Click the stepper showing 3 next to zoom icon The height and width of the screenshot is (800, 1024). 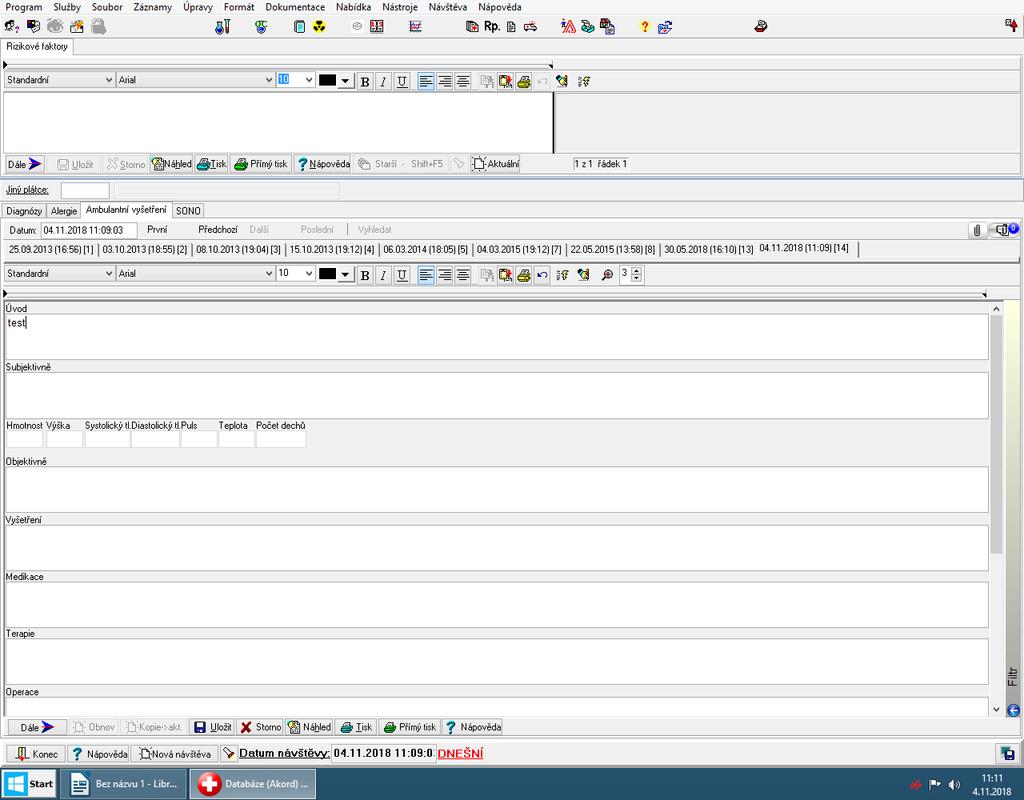pyautogui.click(x=631, y=274)
